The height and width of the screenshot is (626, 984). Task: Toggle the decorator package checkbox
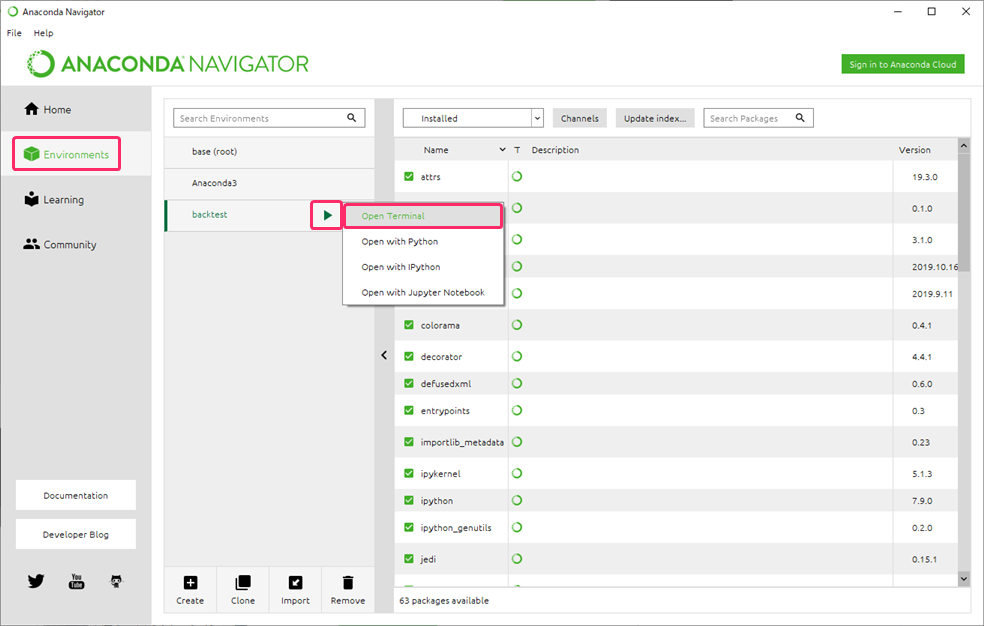pyautogui.click(x=409, y=356)
